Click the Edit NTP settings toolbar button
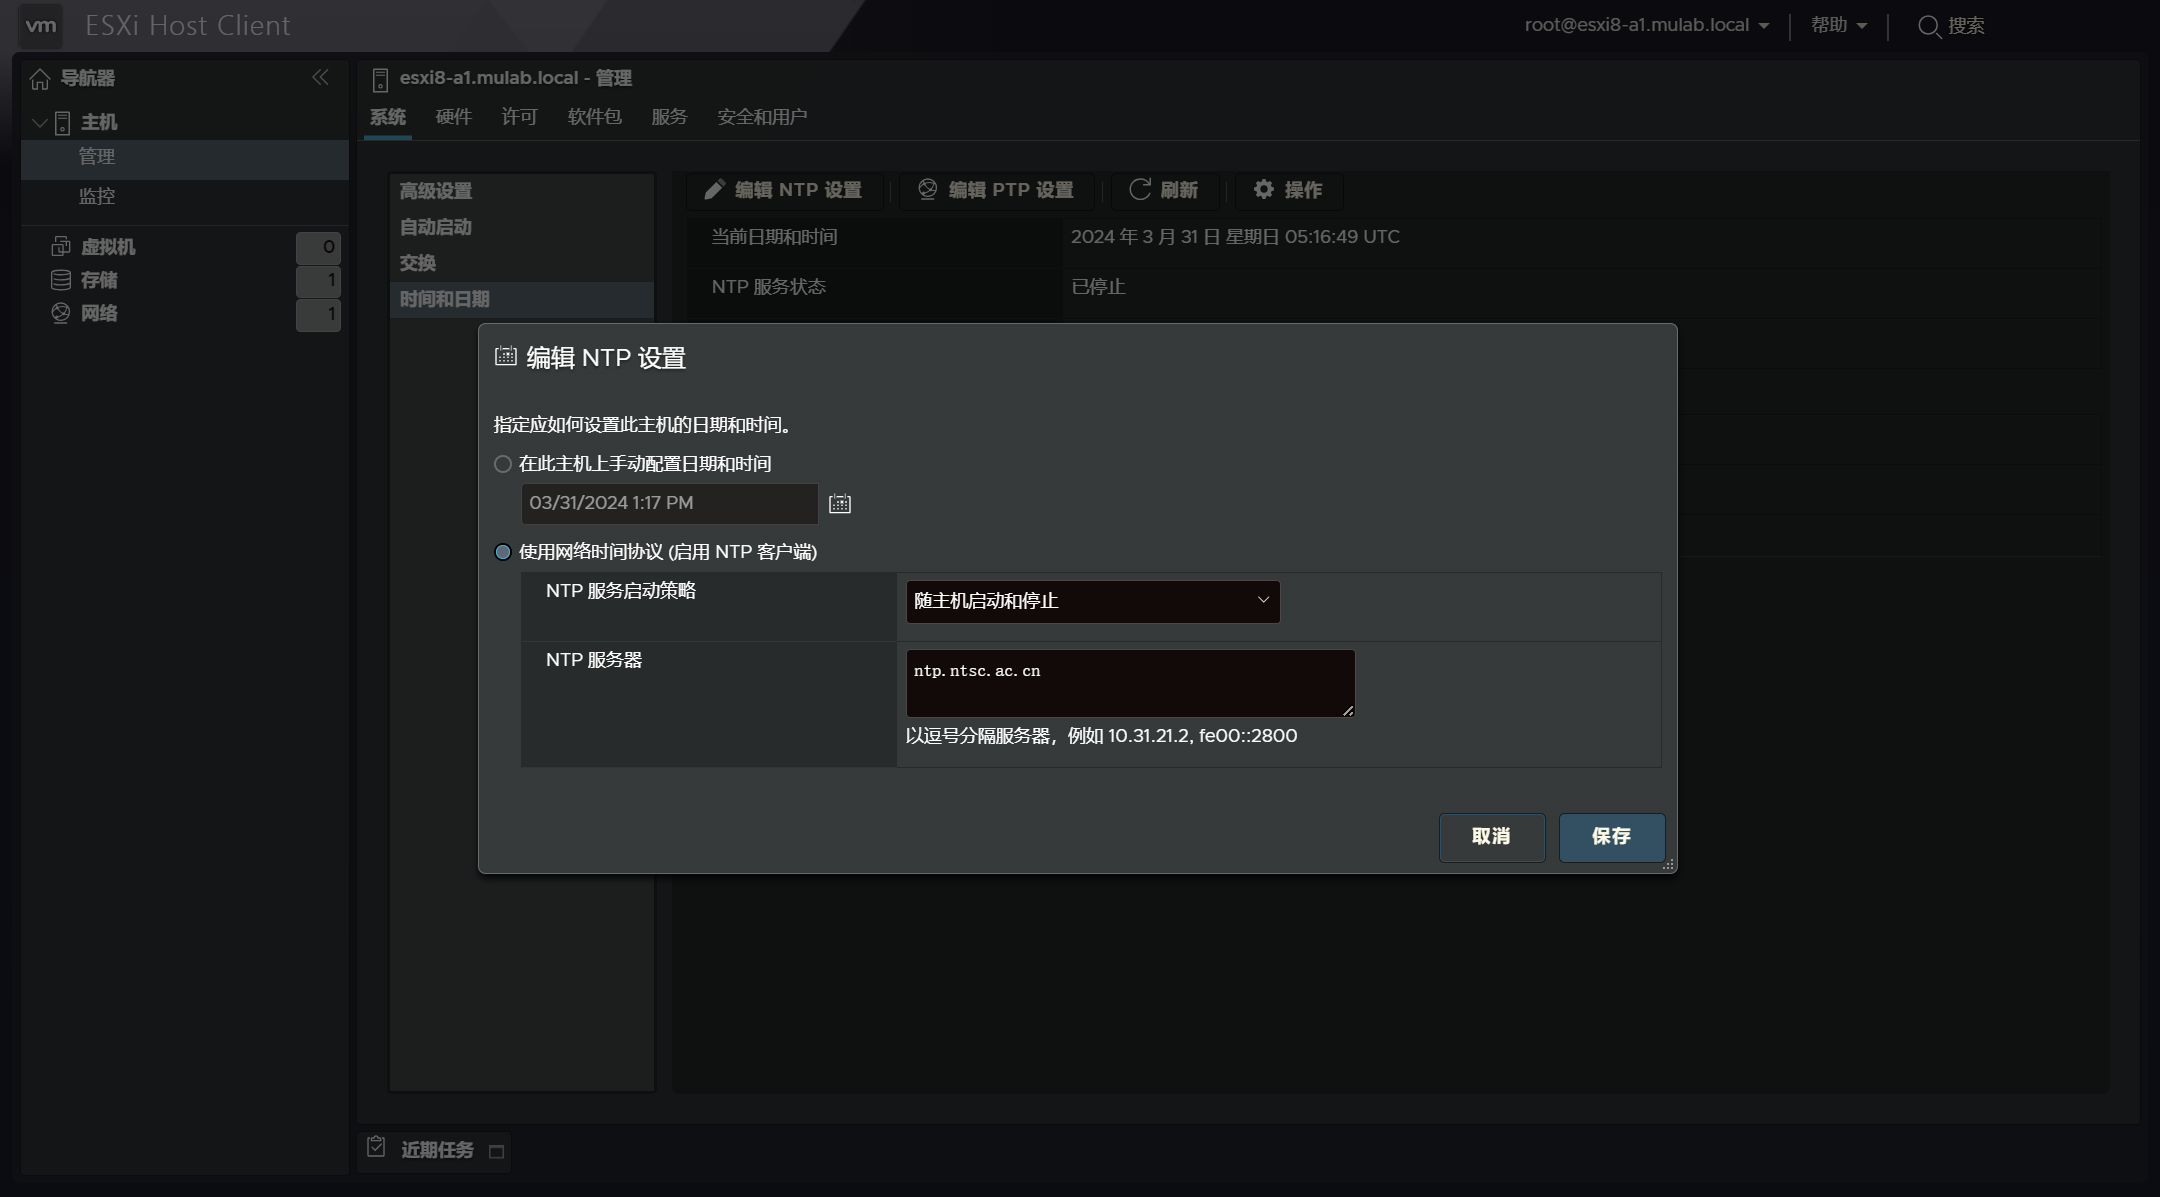Viewport: 2160px width, 1197px height. click(785, 190)
